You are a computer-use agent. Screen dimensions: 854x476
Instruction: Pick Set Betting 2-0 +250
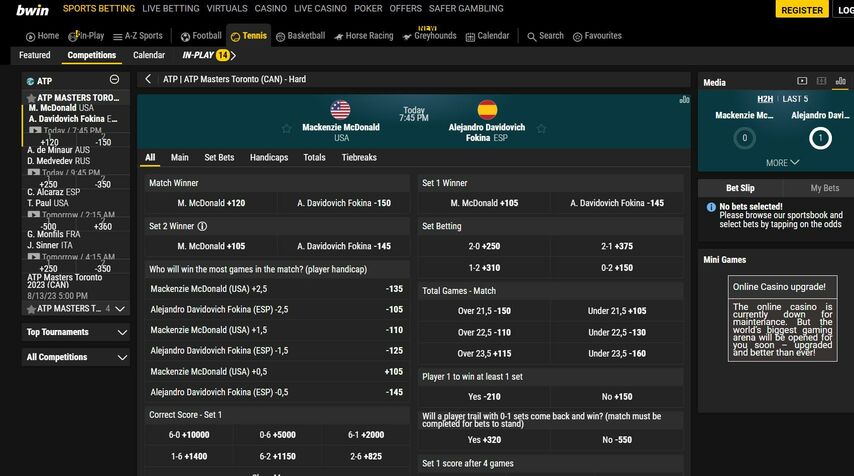[484, 246]
